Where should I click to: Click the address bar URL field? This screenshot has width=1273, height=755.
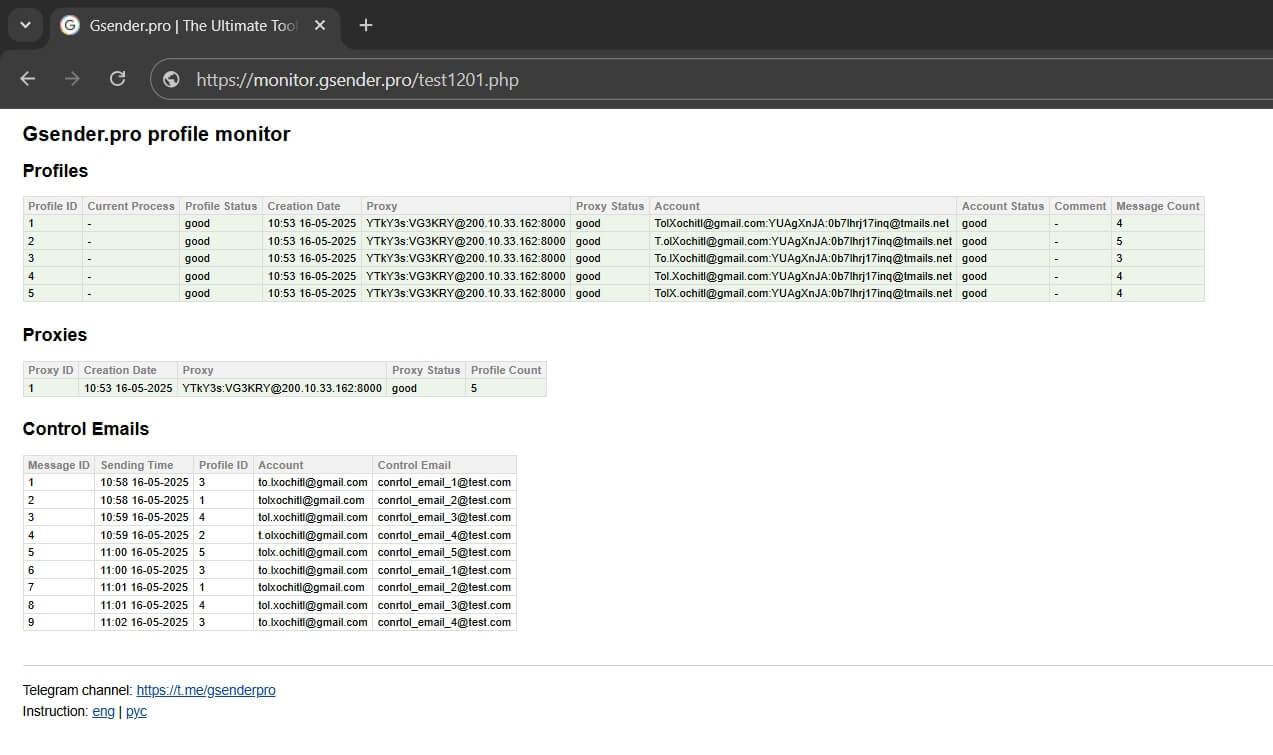(x=700, y=80)
